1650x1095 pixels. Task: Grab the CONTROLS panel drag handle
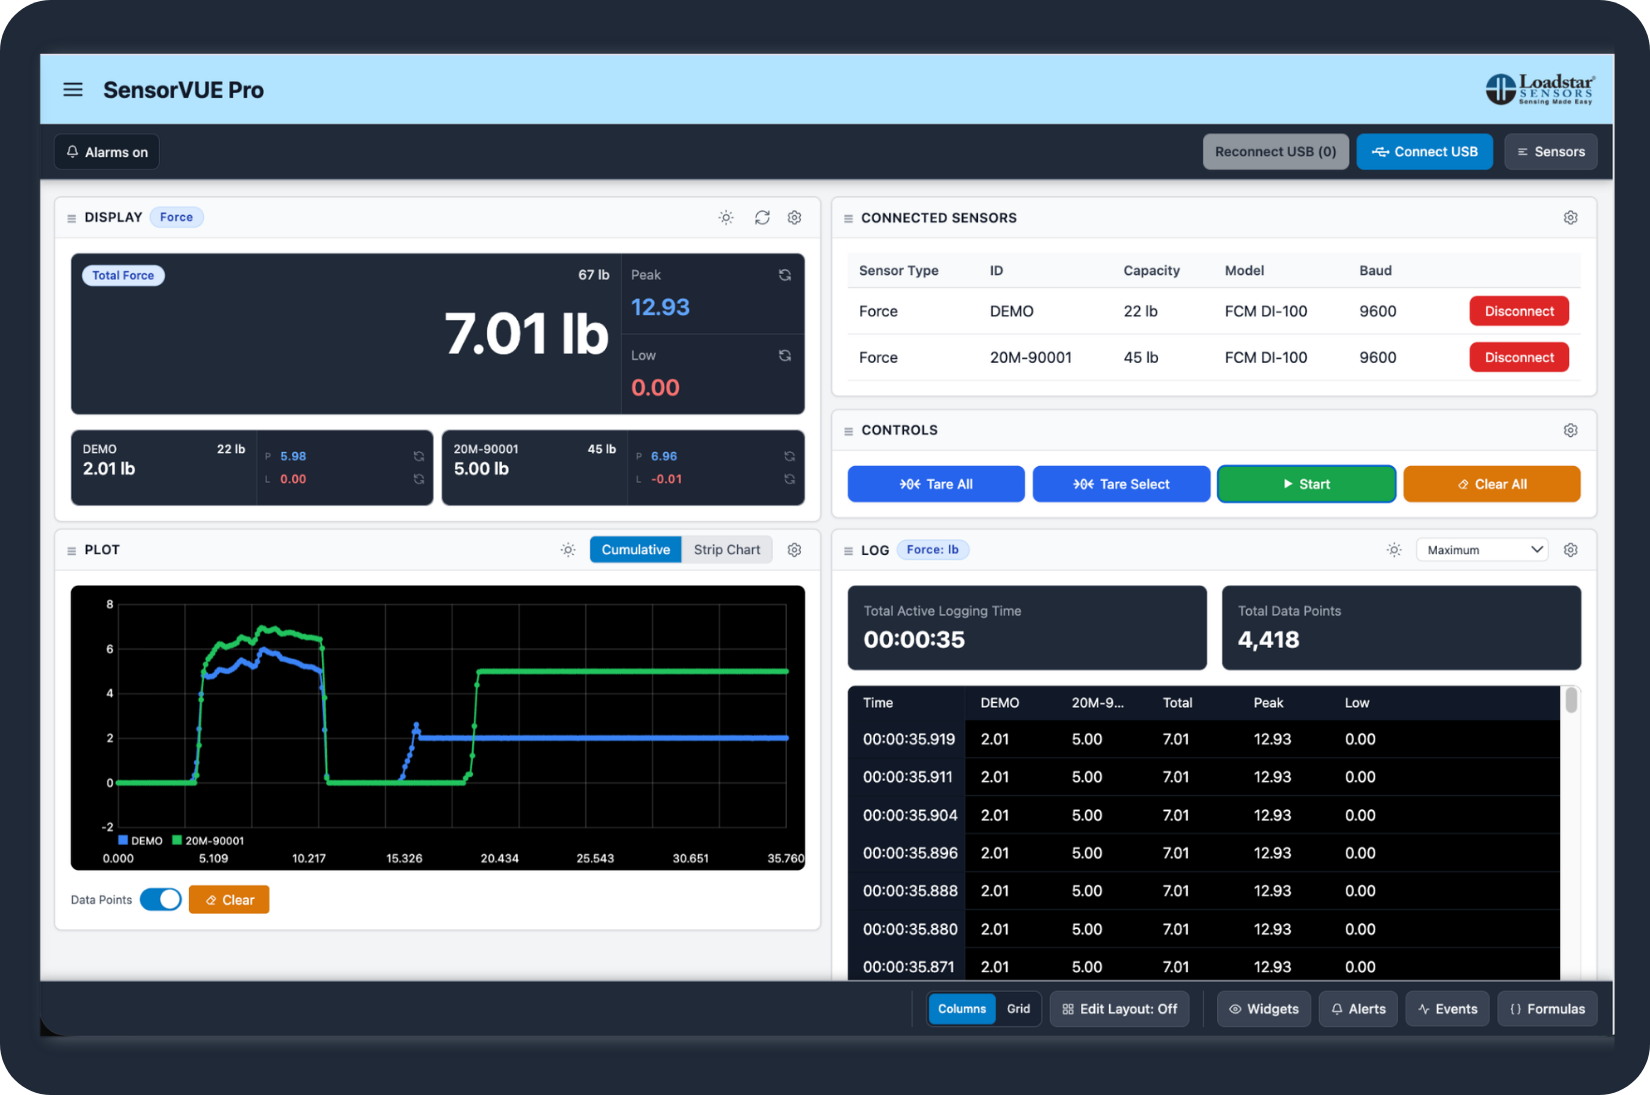[848, 431]
